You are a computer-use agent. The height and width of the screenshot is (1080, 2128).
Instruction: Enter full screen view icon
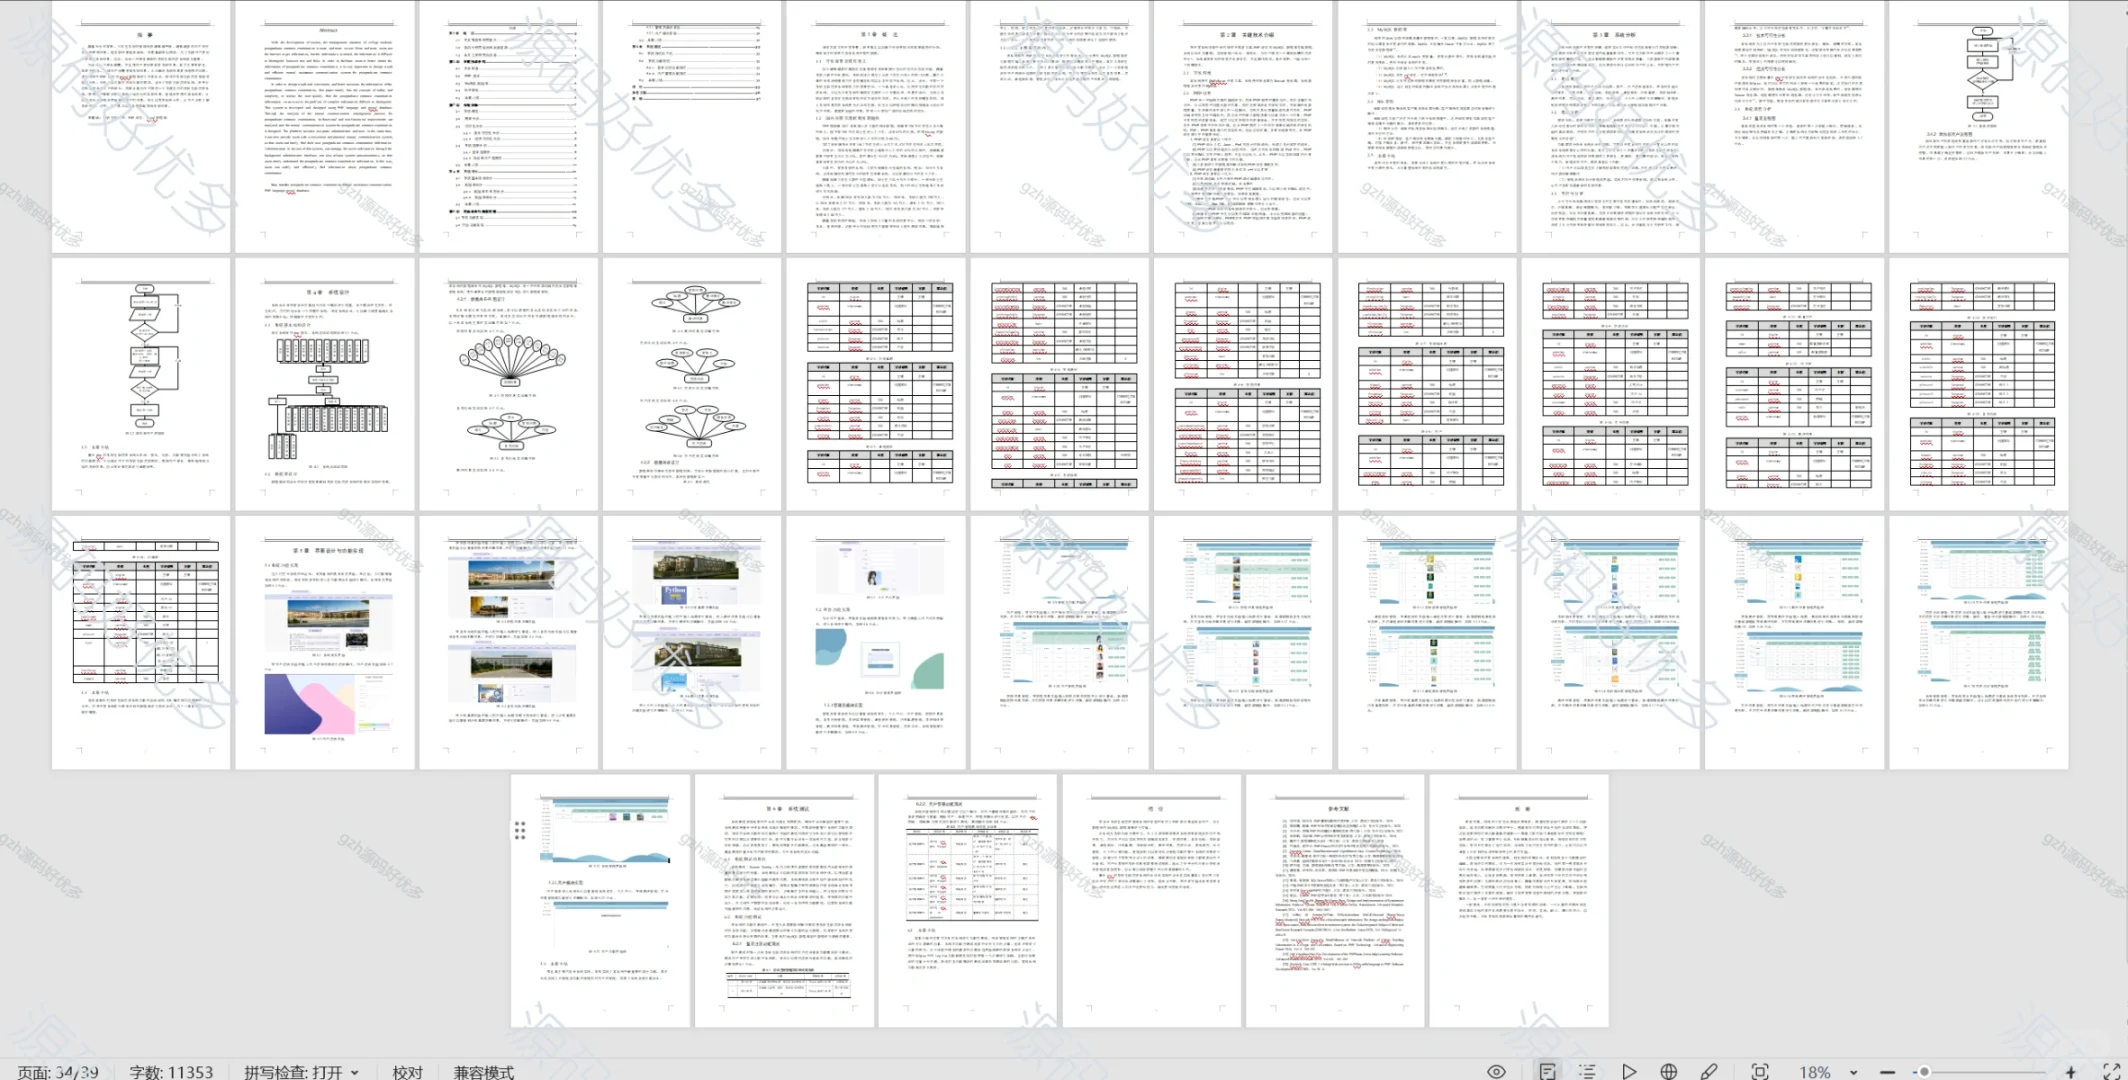pos(2111,1071)
